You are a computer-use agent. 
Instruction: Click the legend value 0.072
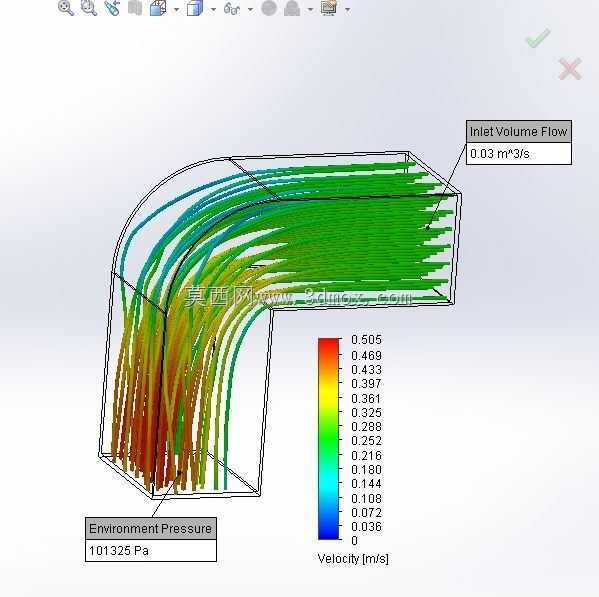pyautogui.click(x=366, y=513)
